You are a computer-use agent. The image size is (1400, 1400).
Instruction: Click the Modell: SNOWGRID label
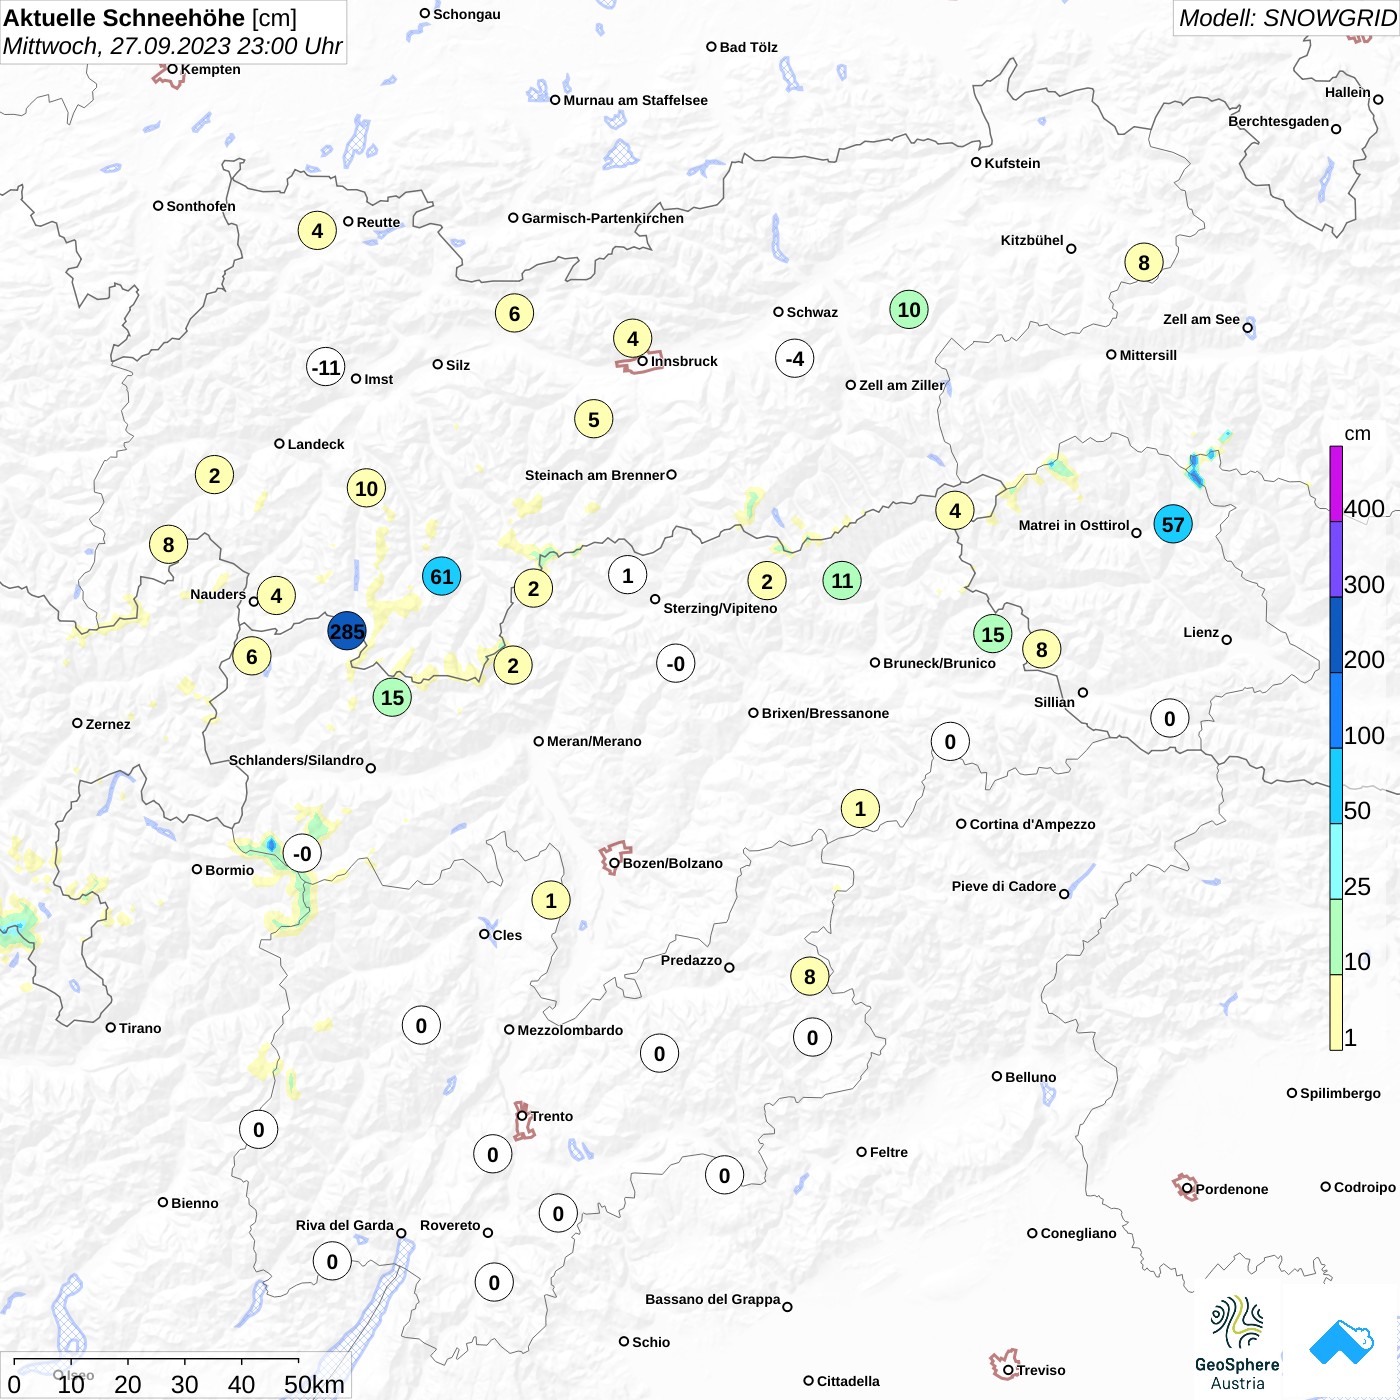click(1287, 18)
